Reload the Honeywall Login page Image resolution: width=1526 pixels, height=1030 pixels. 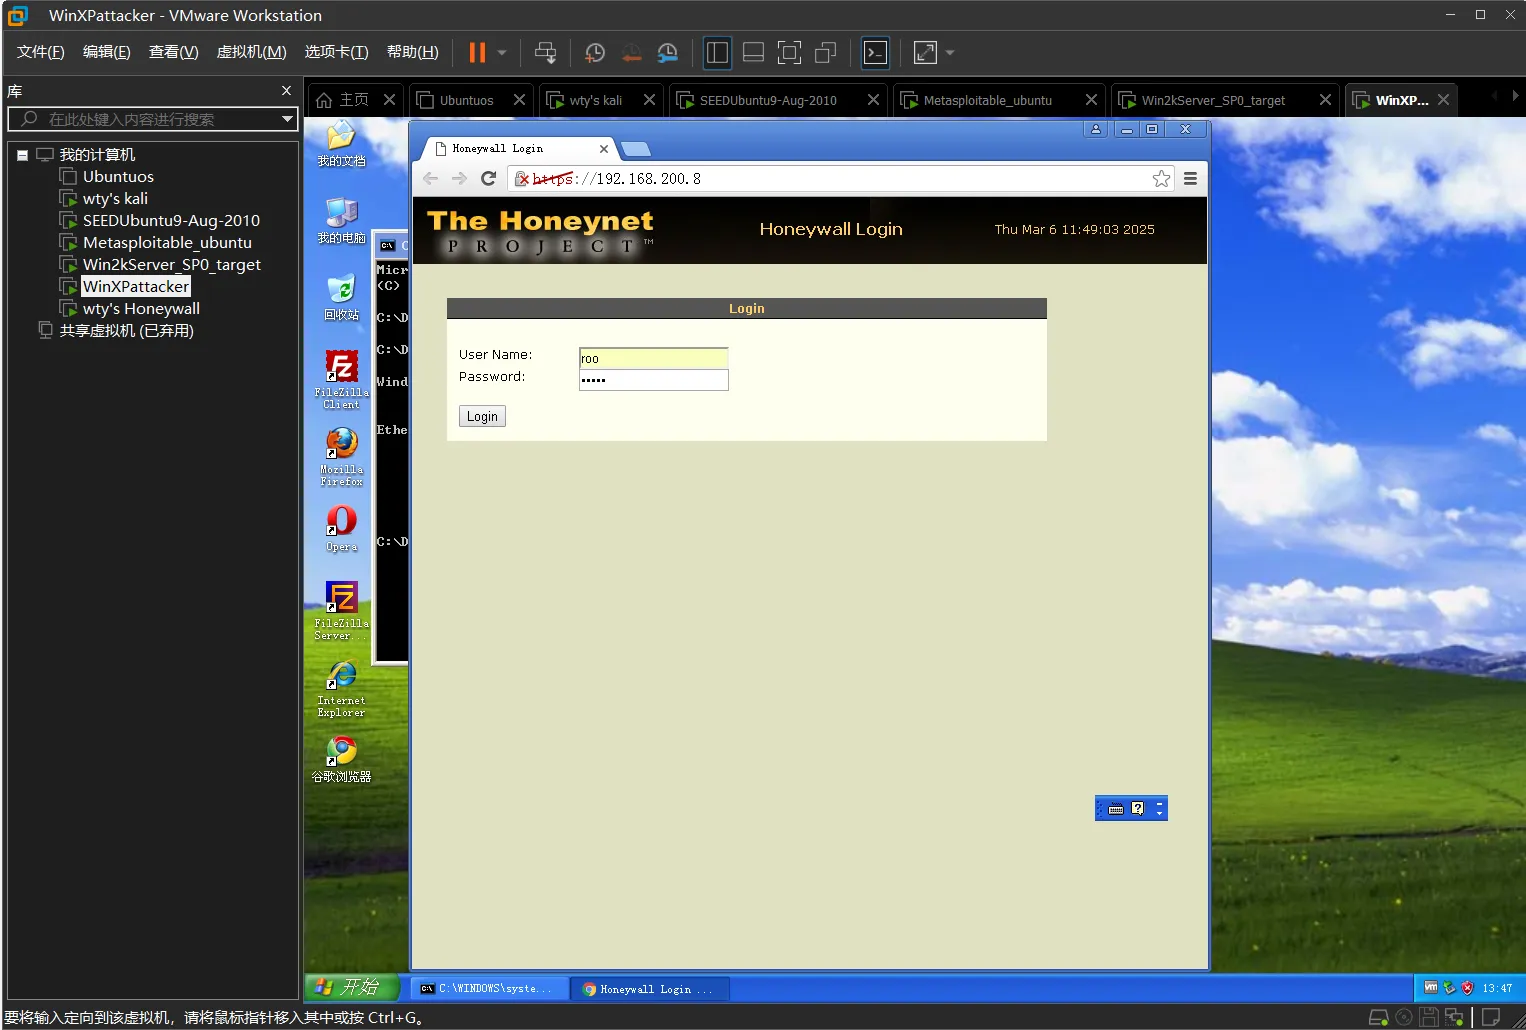coord(488,178)
